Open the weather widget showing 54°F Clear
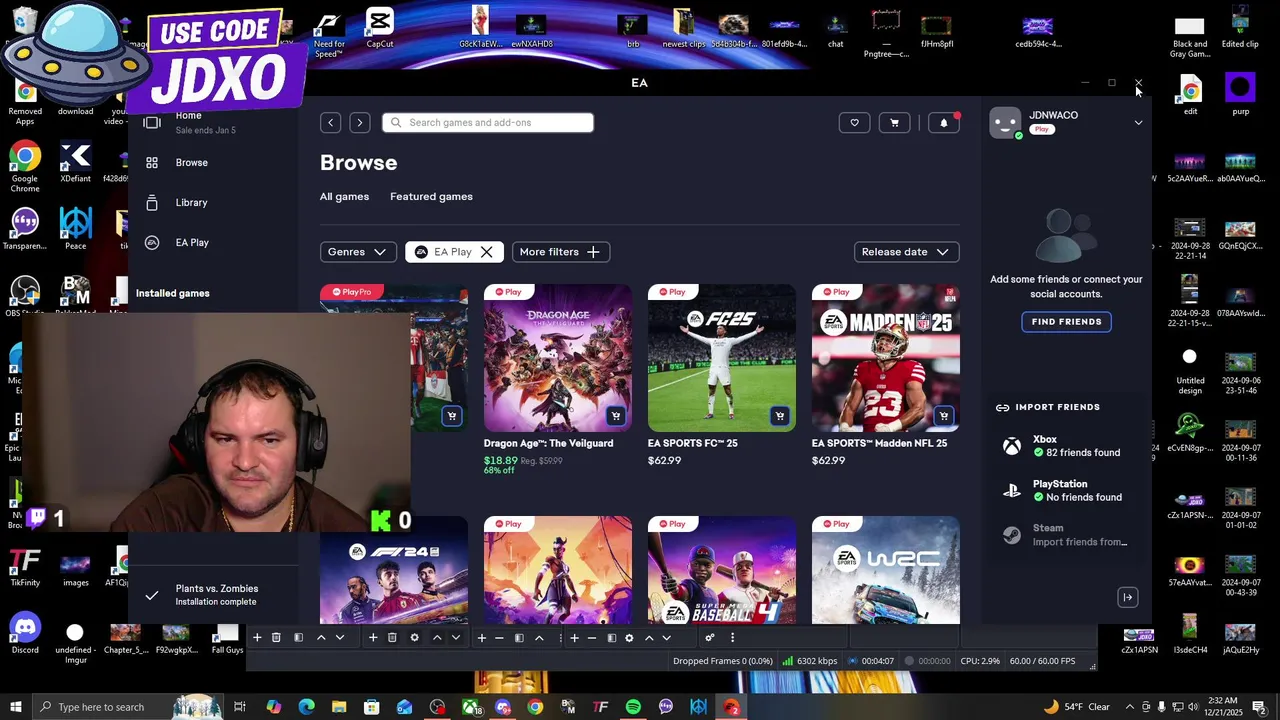 tap(1076, 707)
